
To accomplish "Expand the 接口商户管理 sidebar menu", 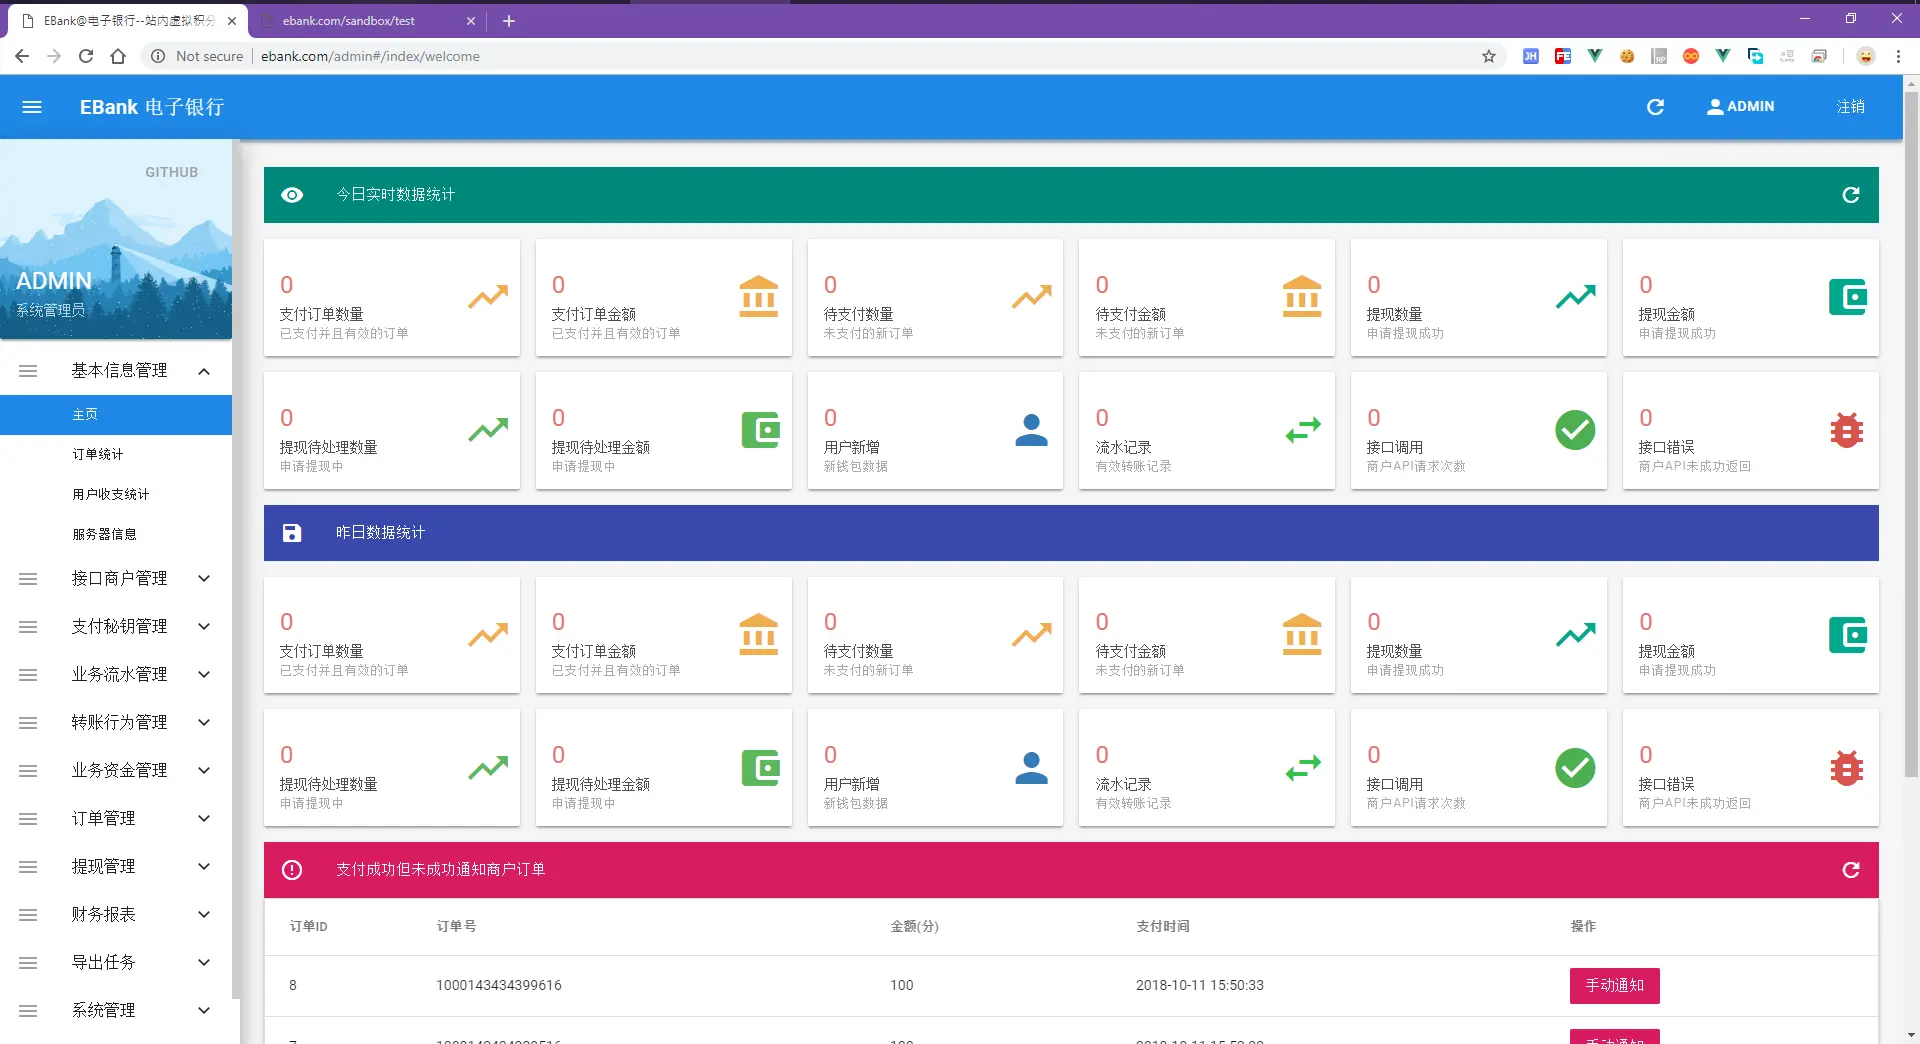I will coord(116,579).
